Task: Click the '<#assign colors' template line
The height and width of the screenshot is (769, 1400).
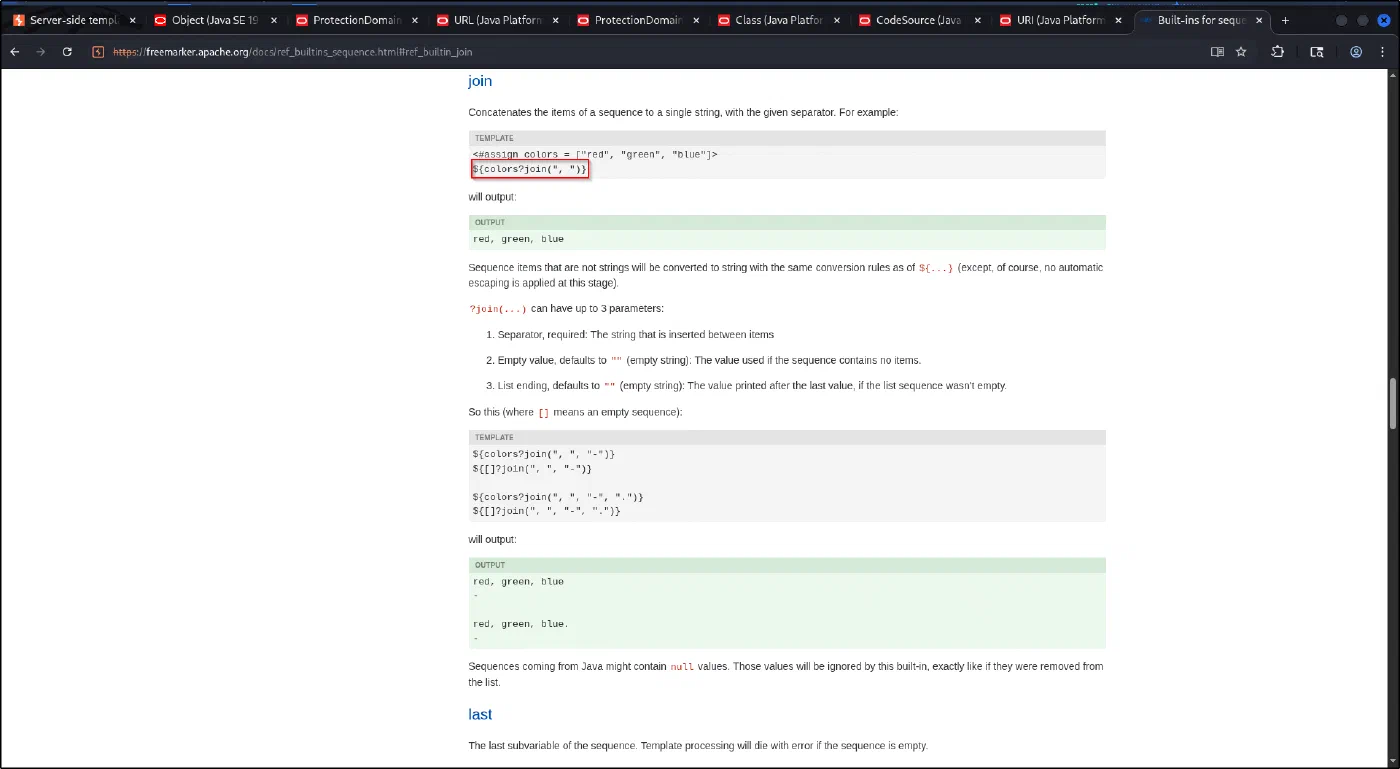Action: (595, 154)
